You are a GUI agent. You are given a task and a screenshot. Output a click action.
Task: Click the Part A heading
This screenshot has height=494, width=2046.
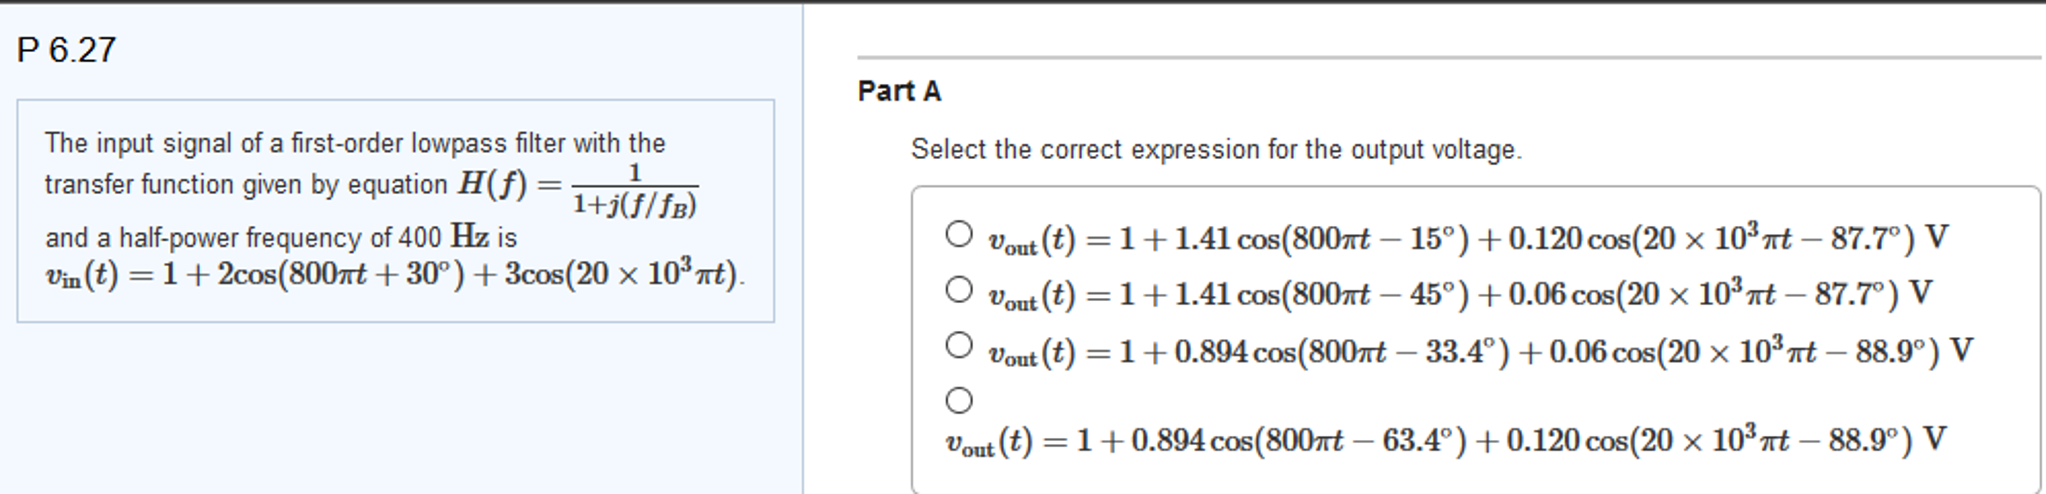899,91
